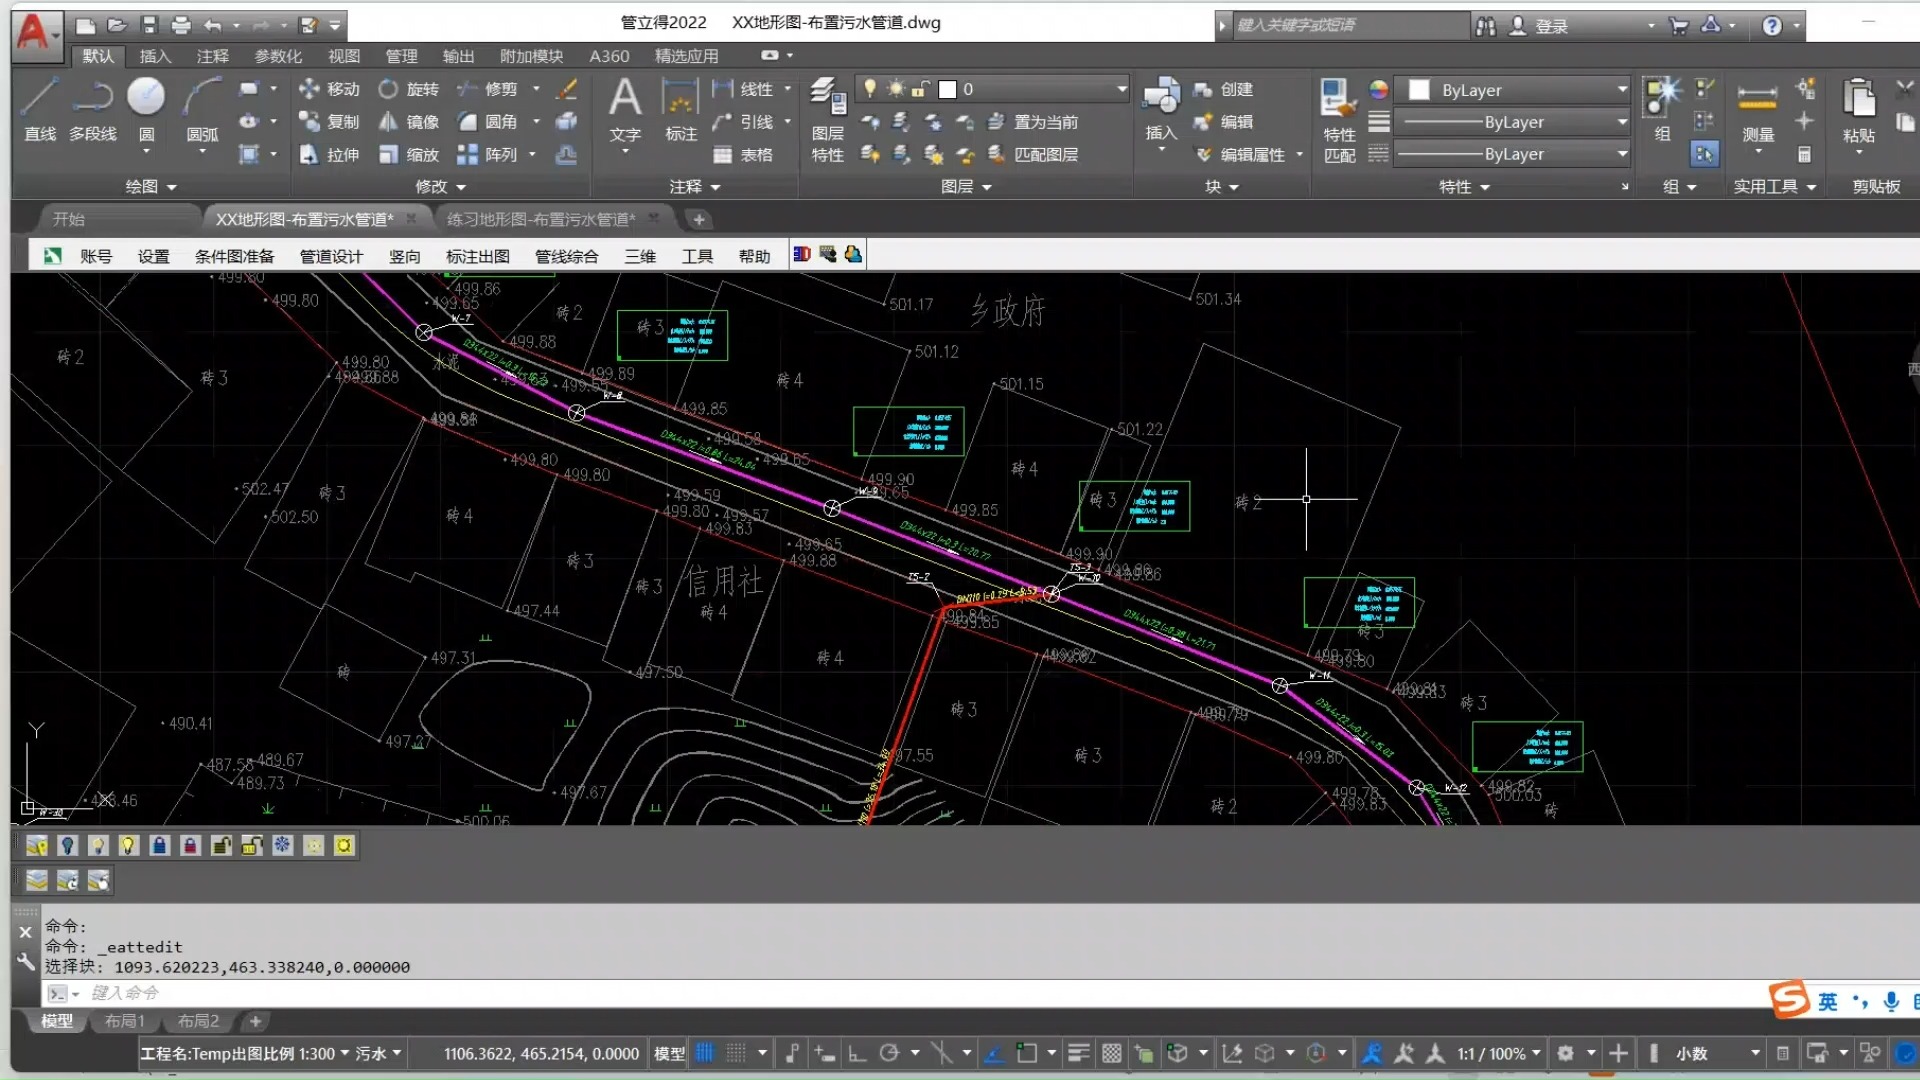Toggle lineweight display in the status bar
This screenshot has width=1920, height=1080.
click(1078, 1053)
